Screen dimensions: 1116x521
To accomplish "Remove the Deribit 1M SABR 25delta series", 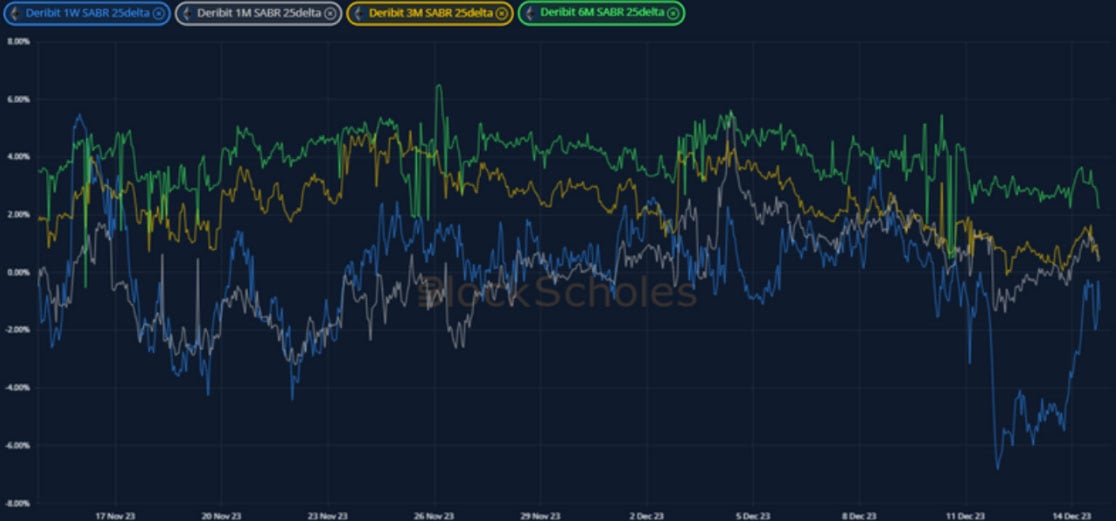I will pos(330,13).
